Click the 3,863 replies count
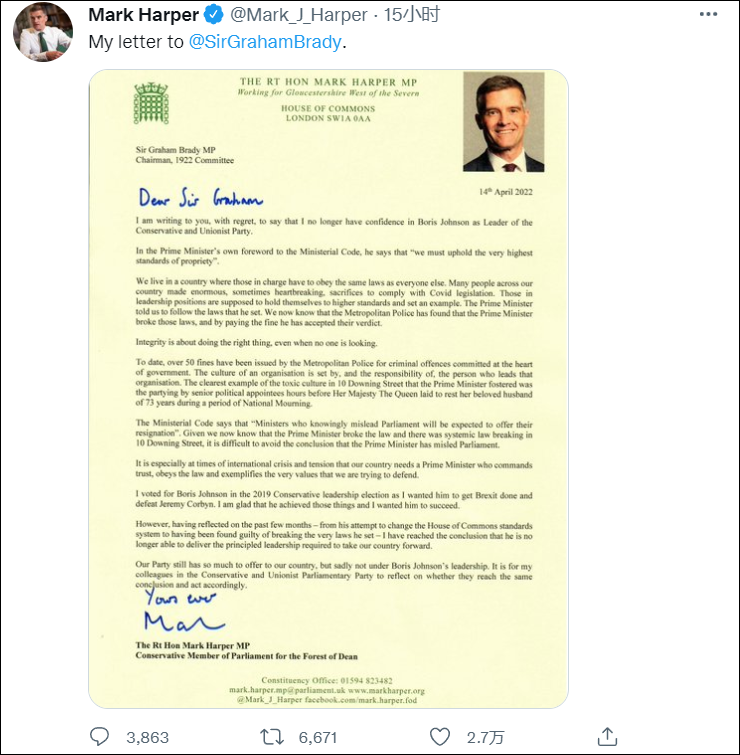The height and width of the screenshot is (755, 740). click(x=147, y=738)
